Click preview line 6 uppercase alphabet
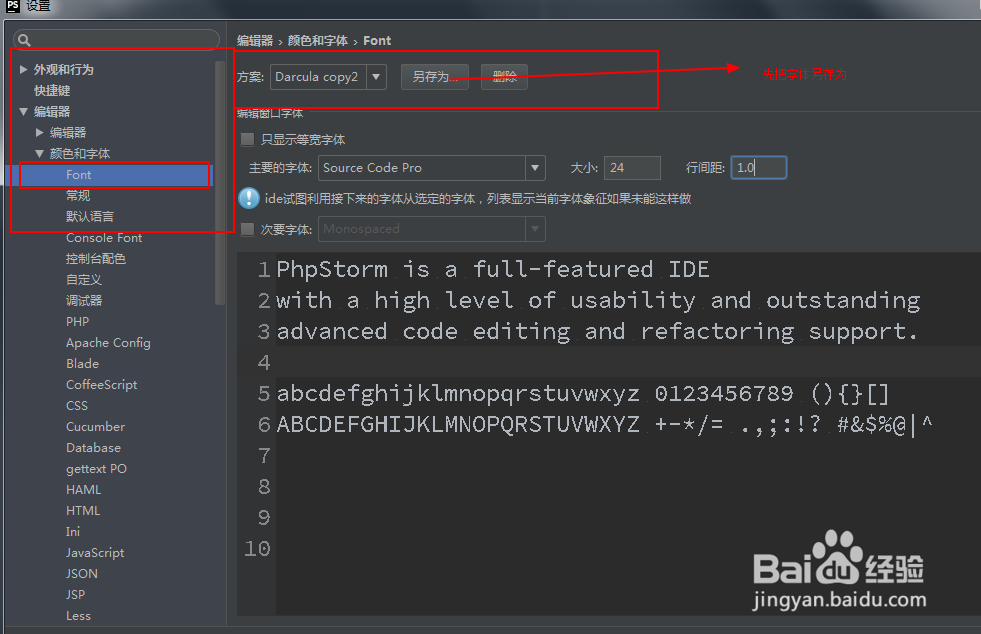 coord(458,424)
